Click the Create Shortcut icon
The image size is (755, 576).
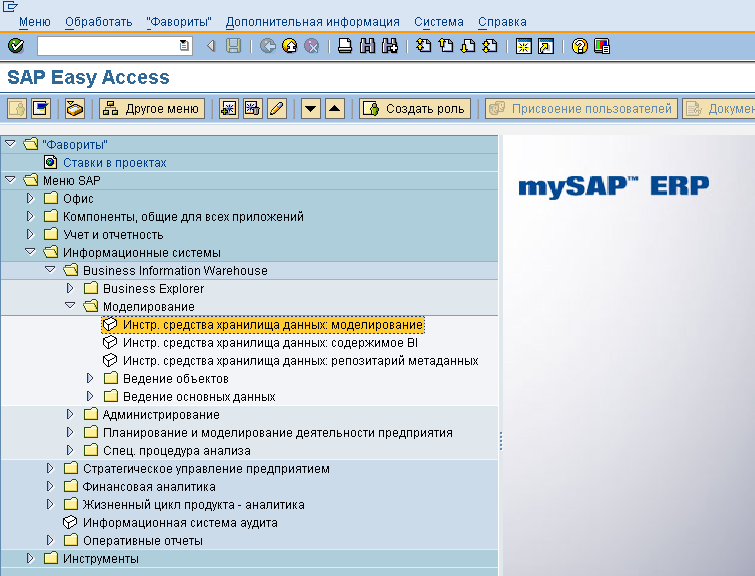click(x=546, y=46)
